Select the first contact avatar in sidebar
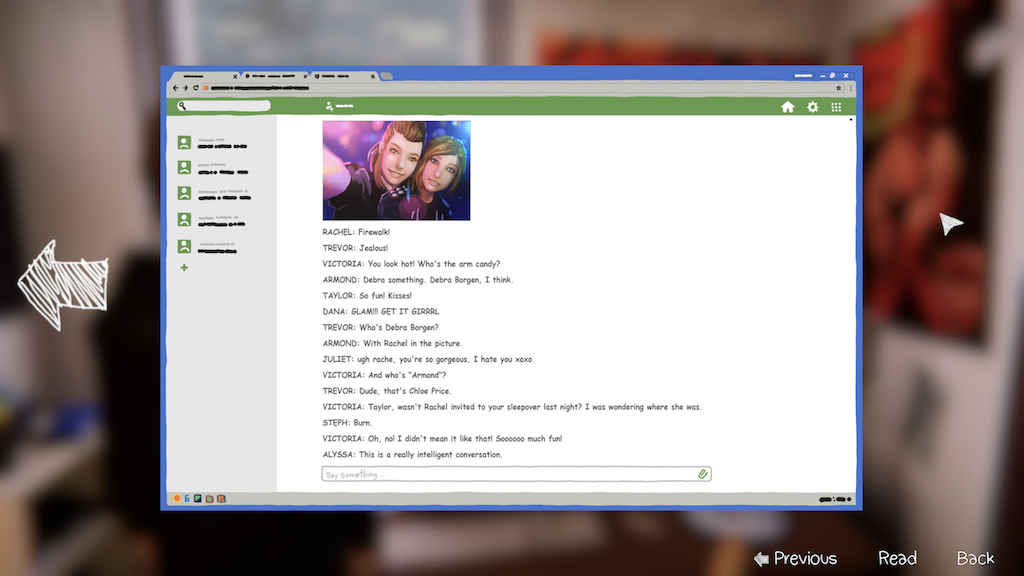Image resolution: width=1024 pixels, height=576 pixels. click(x=184, y=143)
